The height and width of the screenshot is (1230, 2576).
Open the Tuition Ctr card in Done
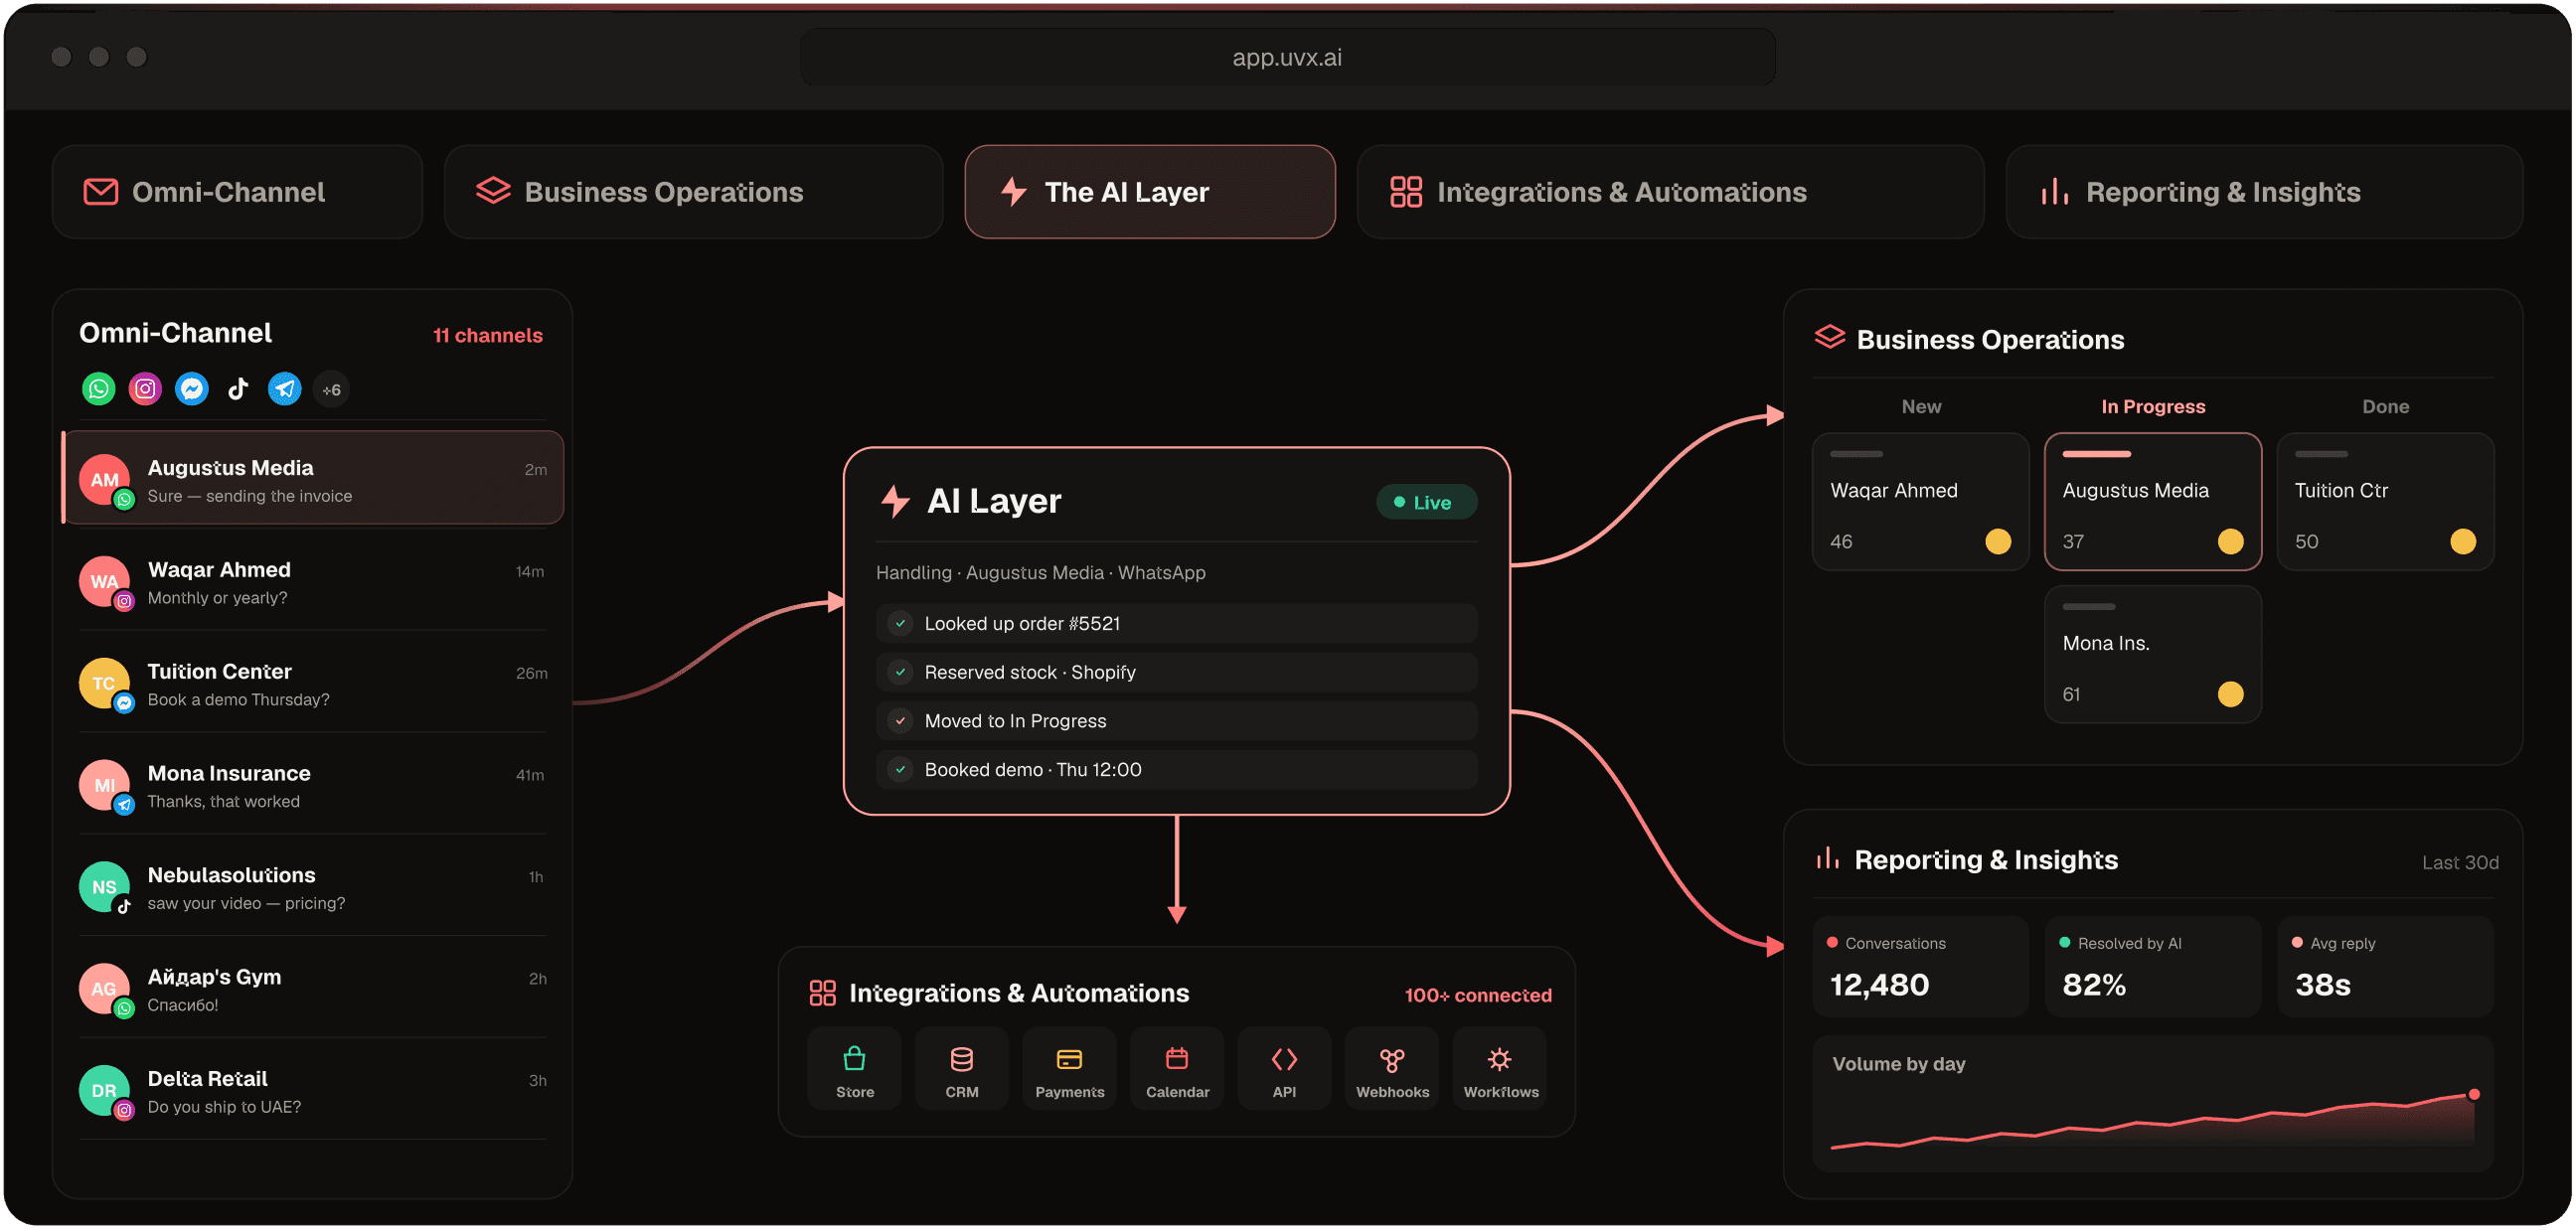(x=2385, y=502)
